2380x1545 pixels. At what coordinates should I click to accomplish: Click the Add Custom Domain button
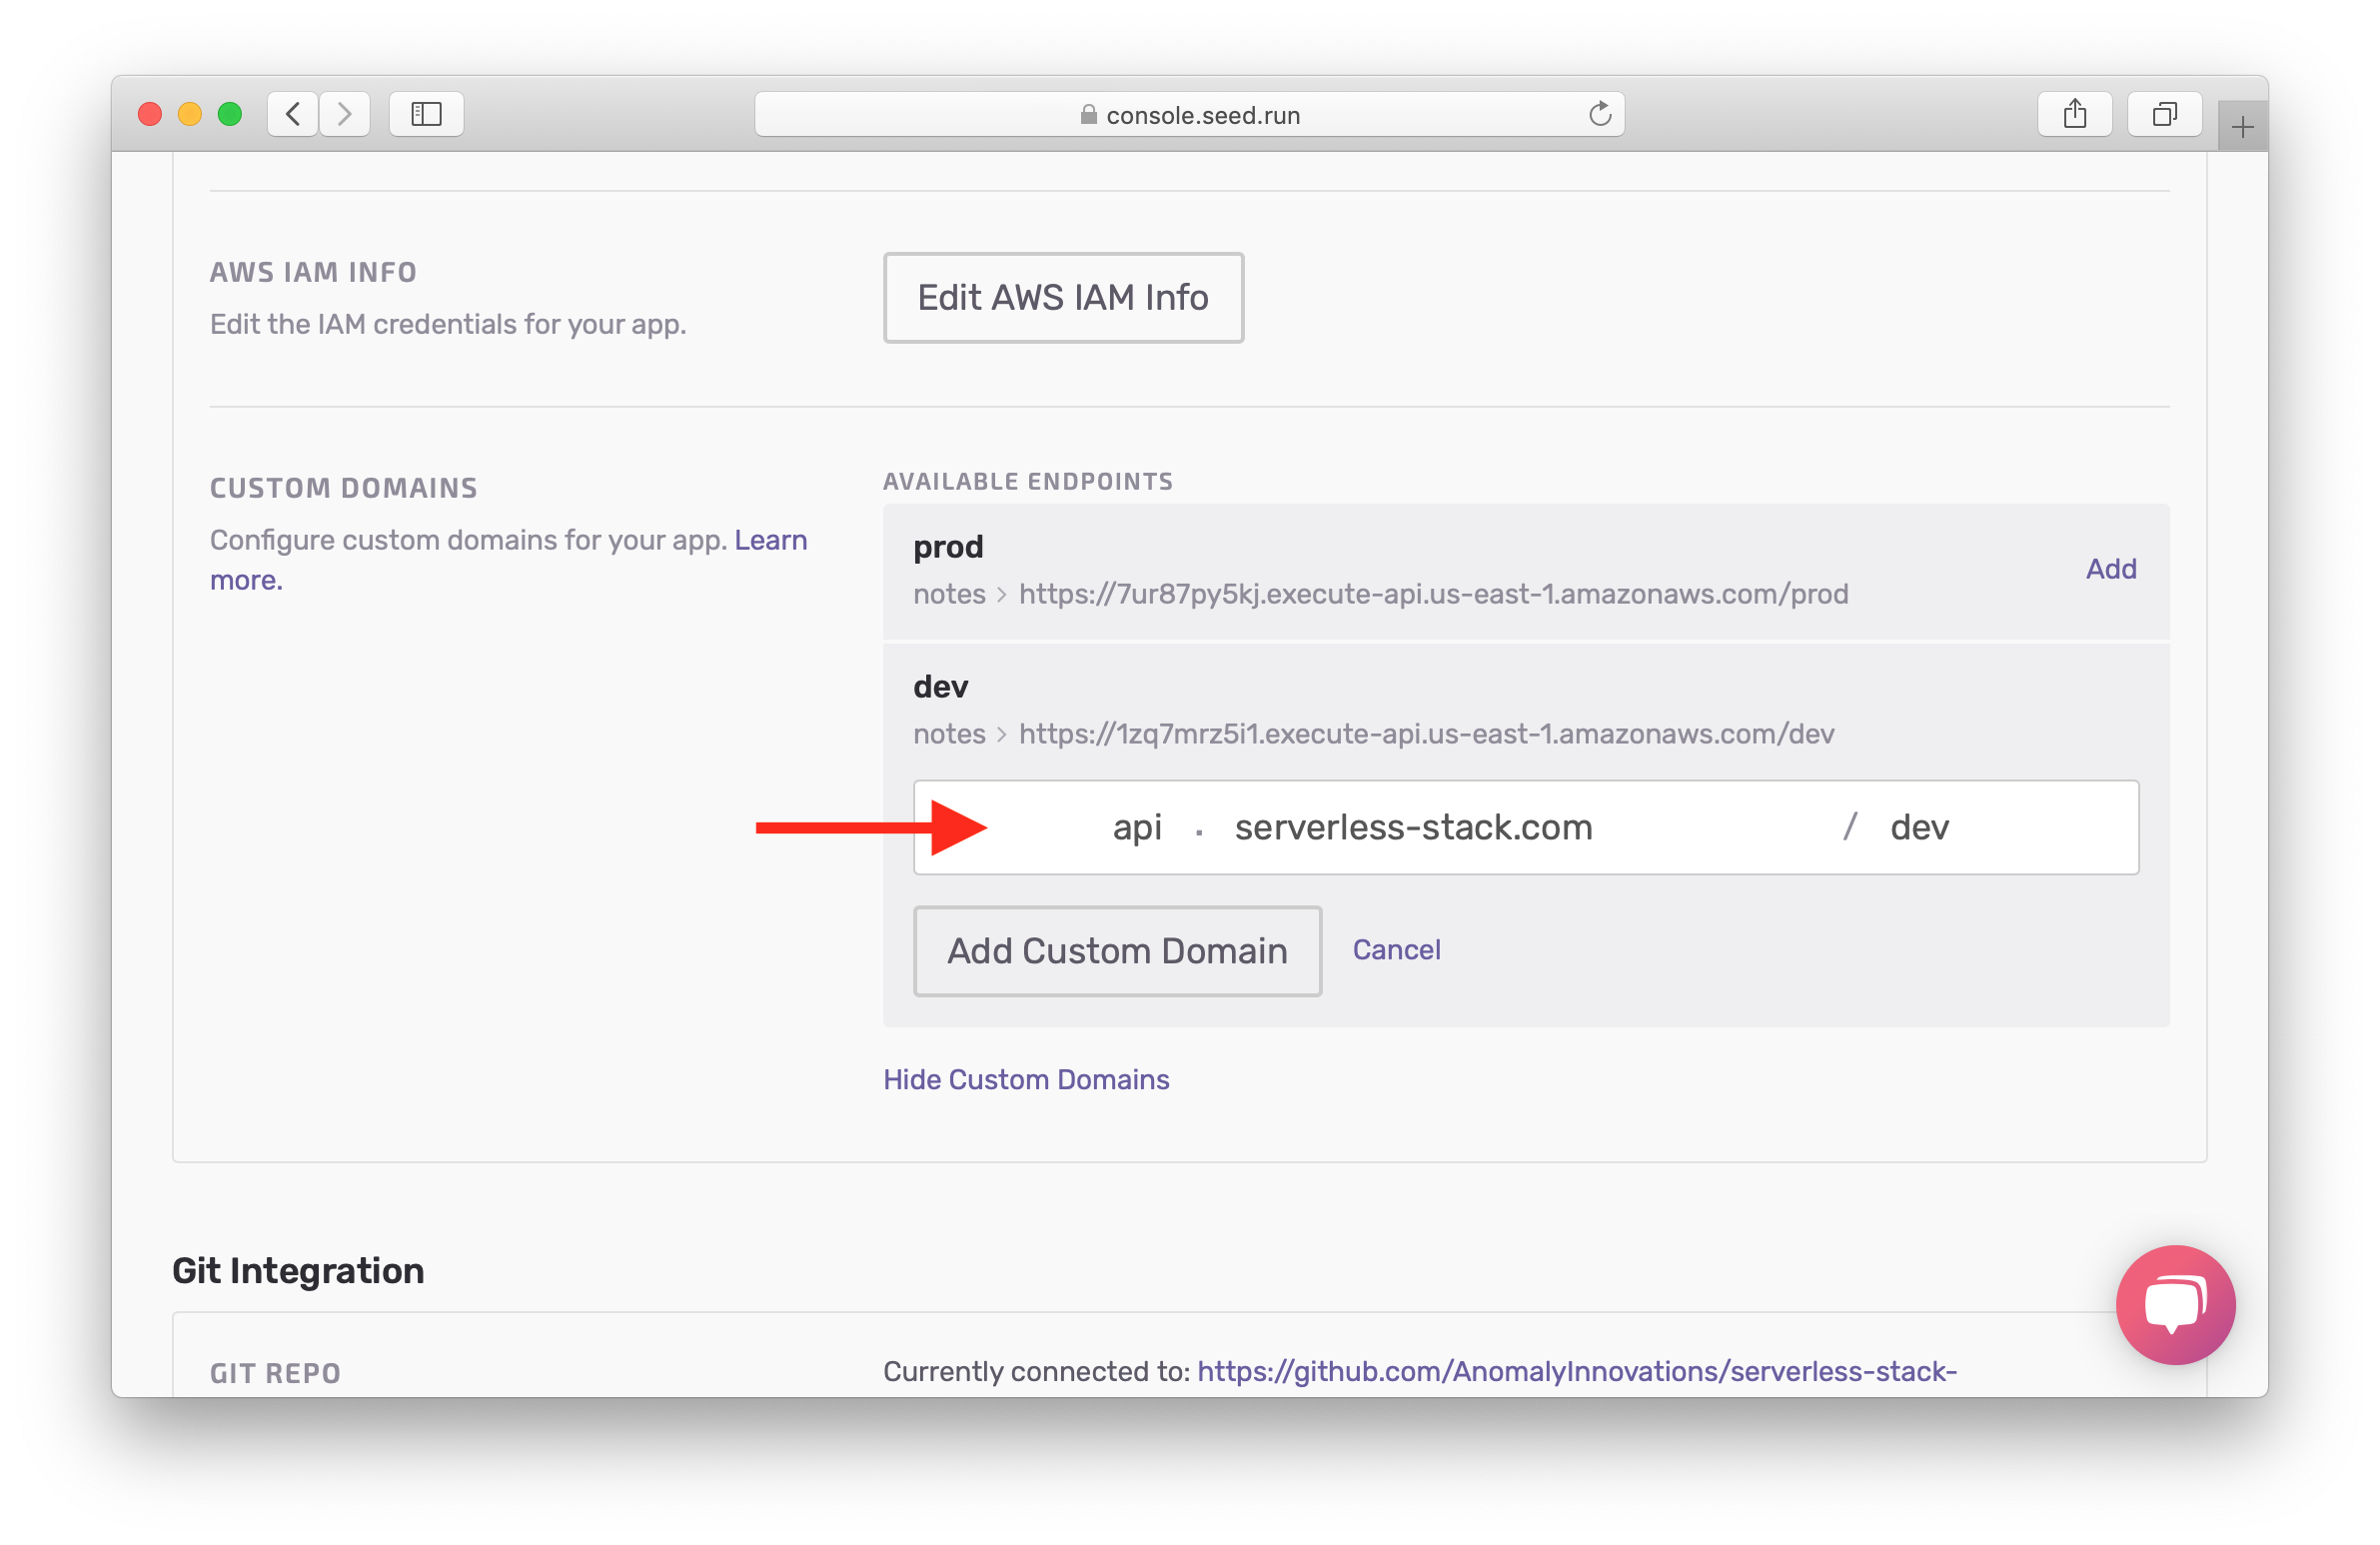(1117, 951)
